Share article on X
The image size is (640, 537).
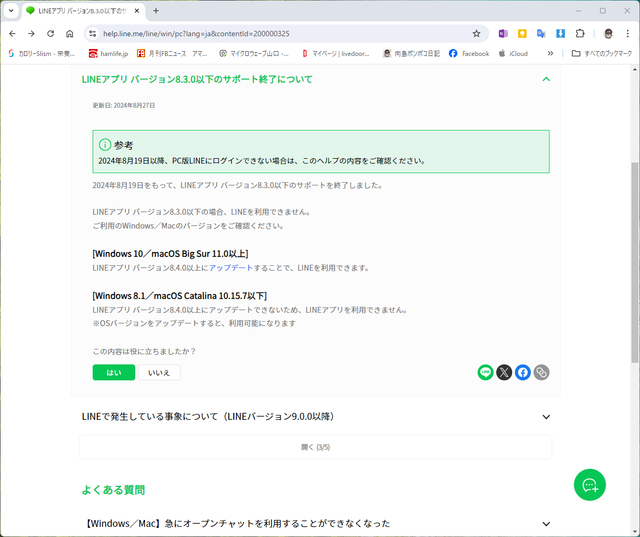[x=504, y=372]
